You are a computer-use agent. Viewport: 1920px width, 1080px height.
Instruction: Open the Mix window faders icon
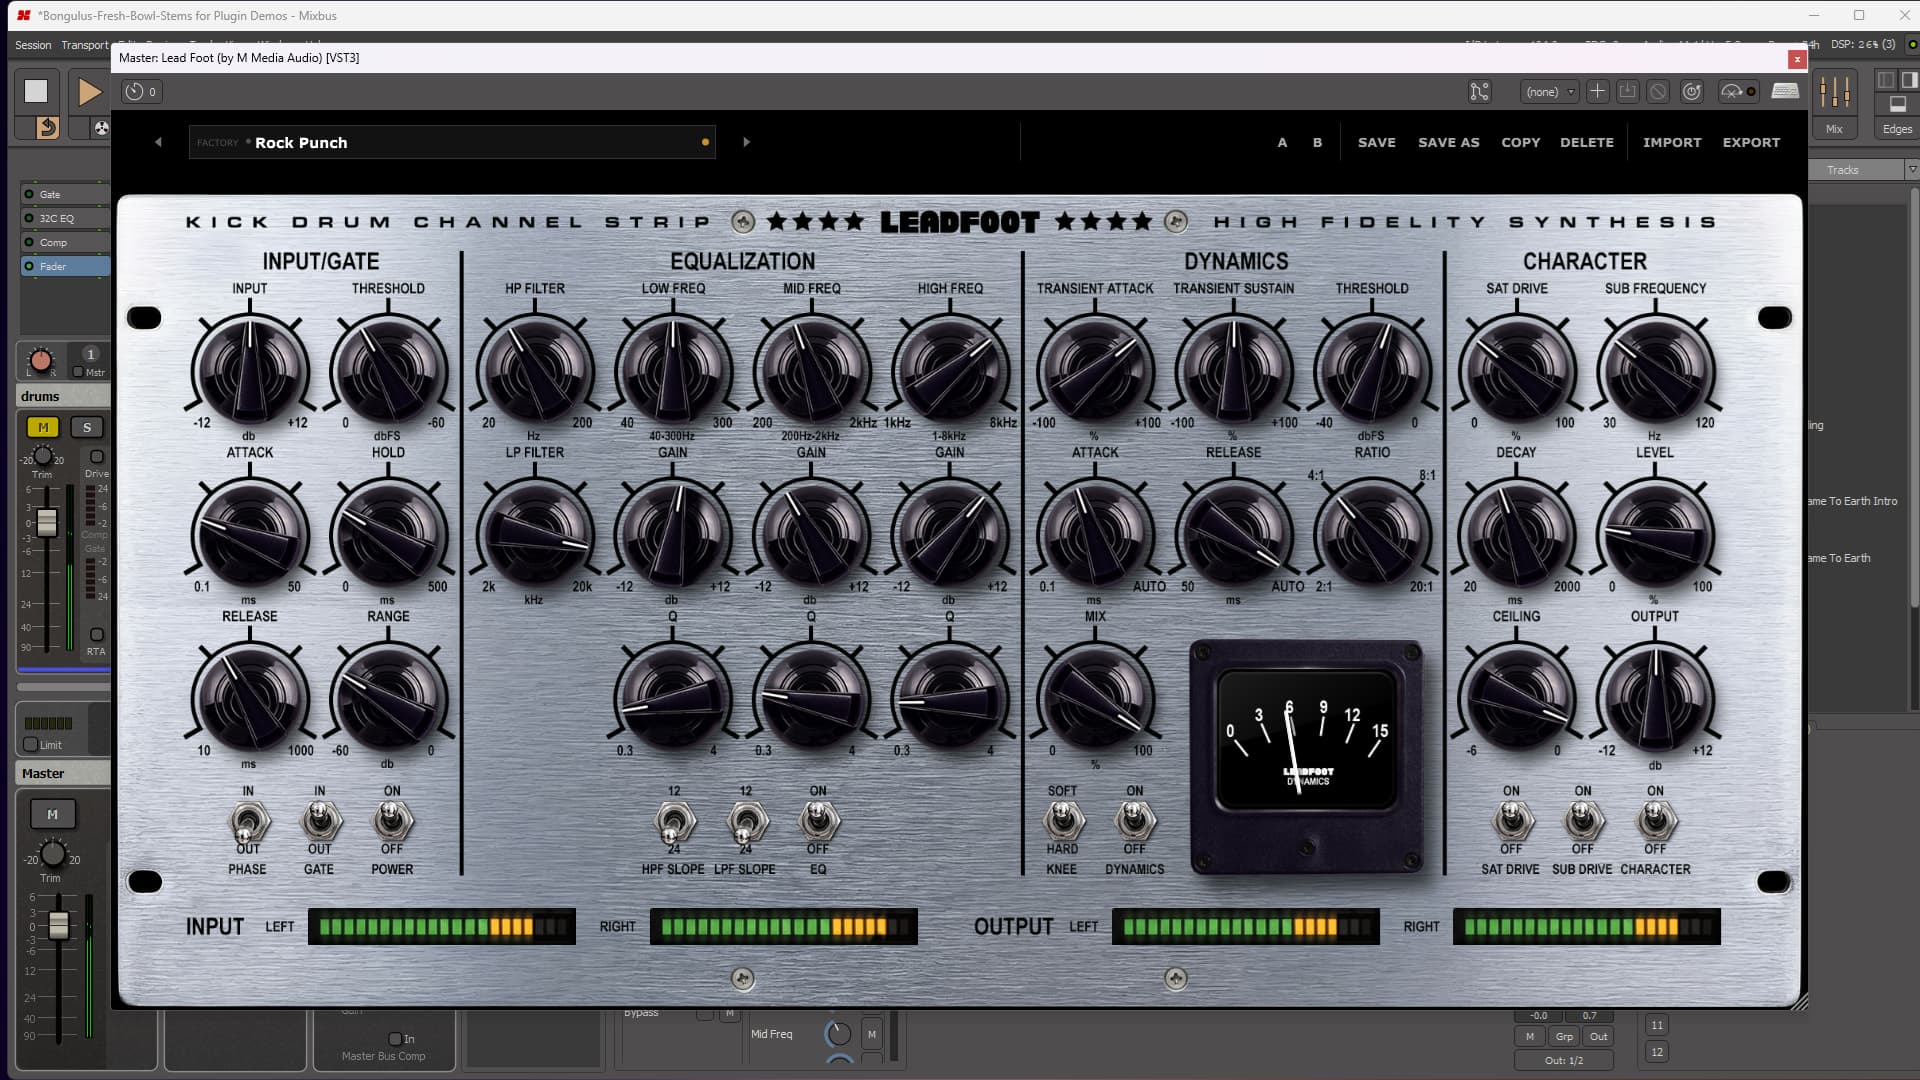click(x=1835, y=92)
